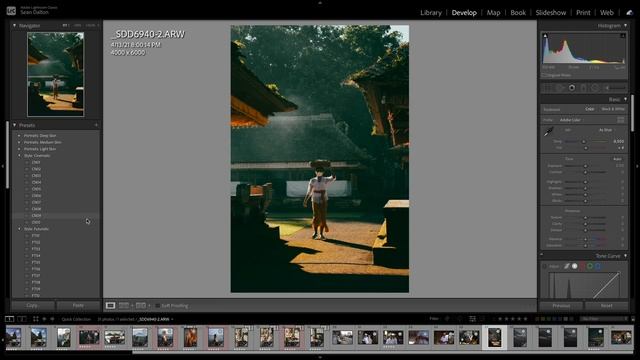
Task: Switch to Grid view from filmstrip bar
Action: point(36,319)
